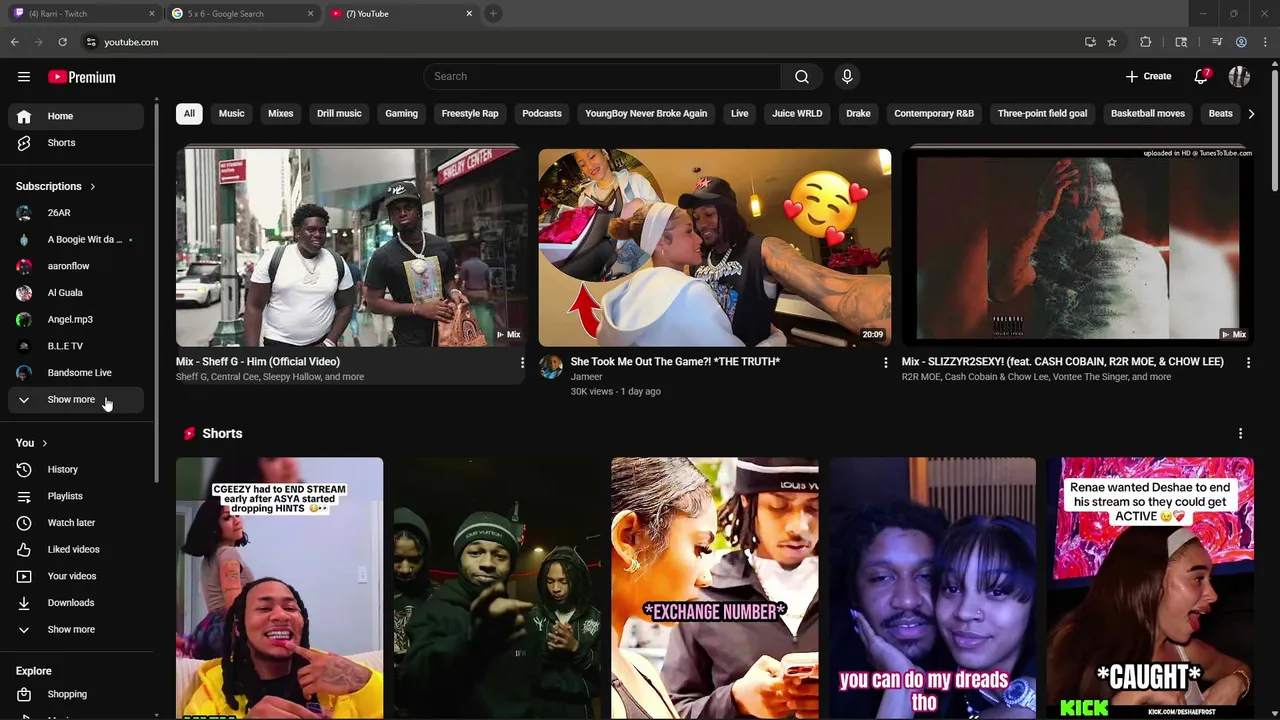The width and height of the screenshot is (1280, 720).
Task: Open Watch later list
Action: pyautogui.click(x=76, y=523)
